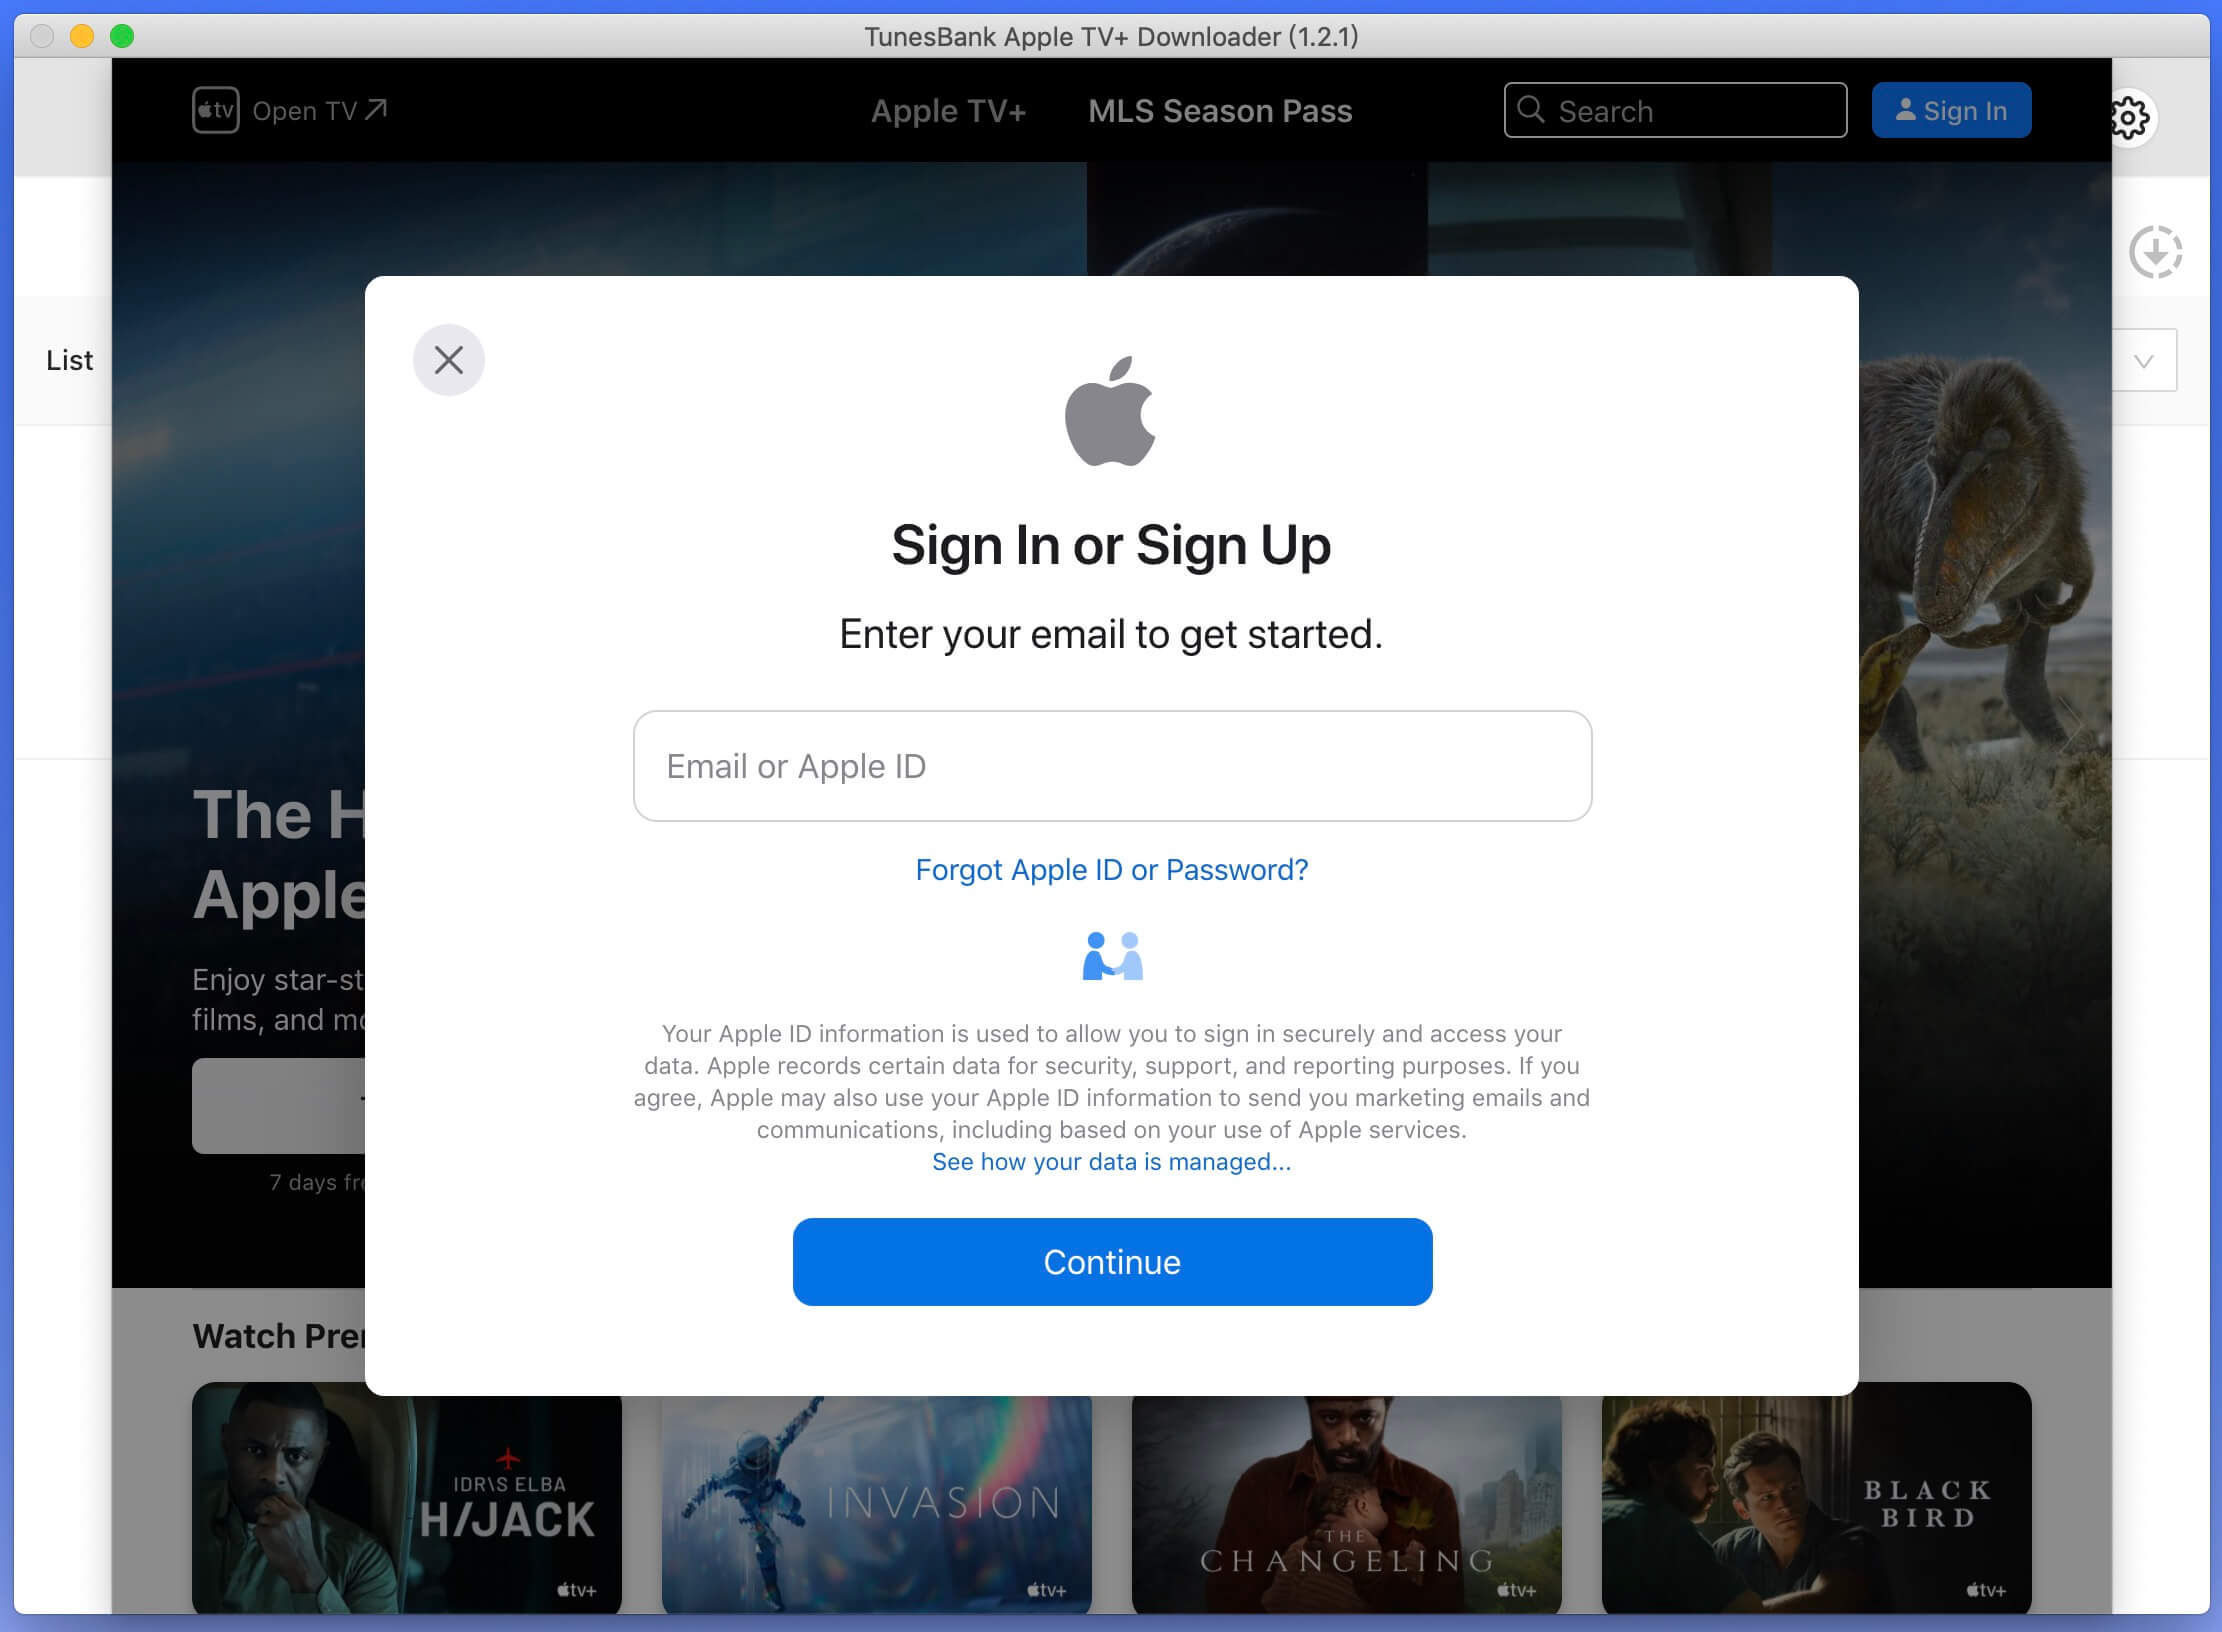Click the Email or Apple ID input field
2222x1632 pixels.
[1111, 764]
